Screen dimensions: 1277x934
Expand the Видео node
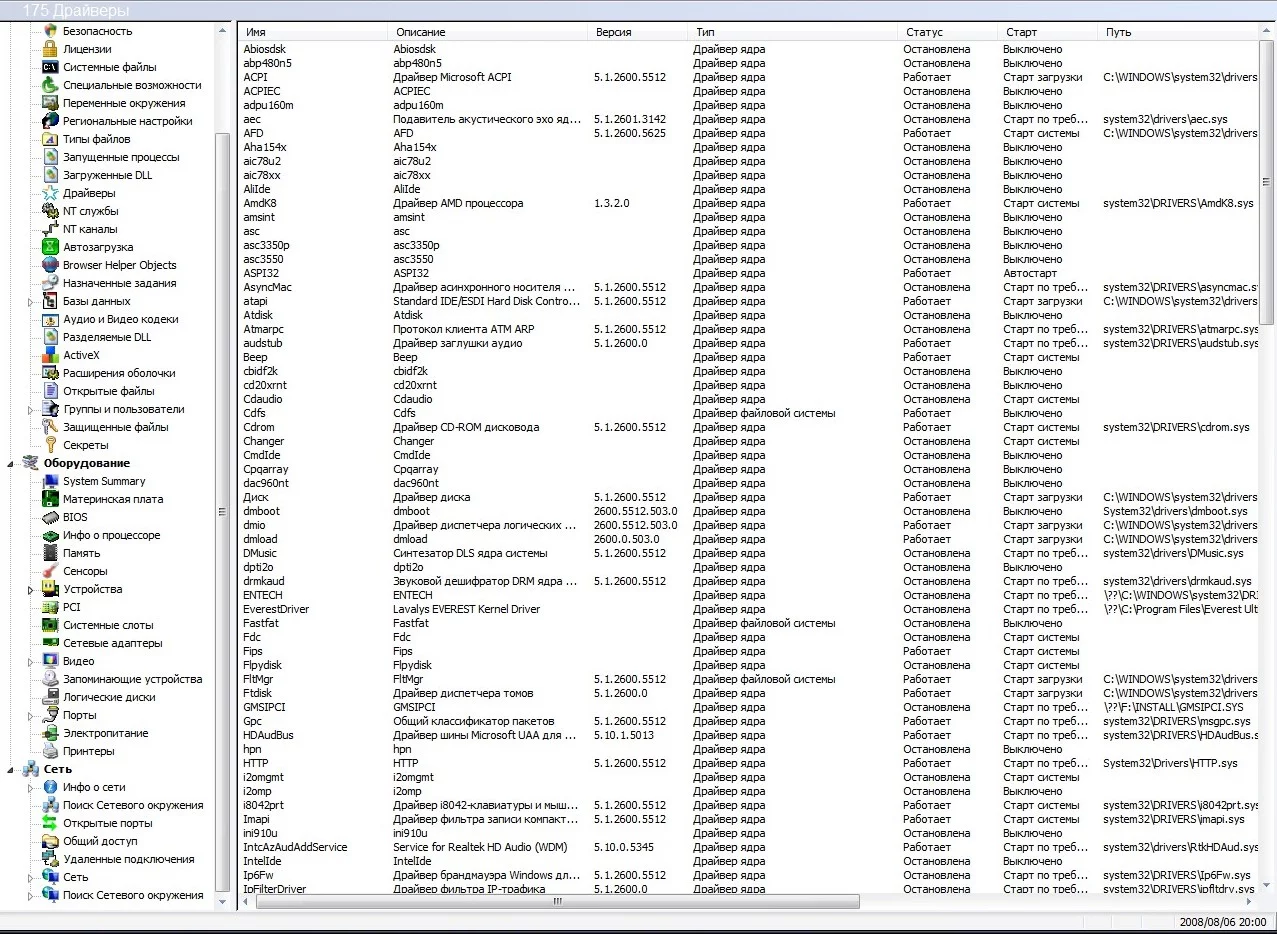click(31, 661)
